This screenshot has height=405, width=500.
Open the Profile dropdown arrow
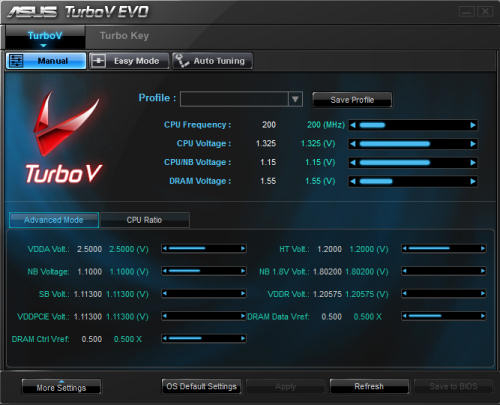[x=295, y=99]
